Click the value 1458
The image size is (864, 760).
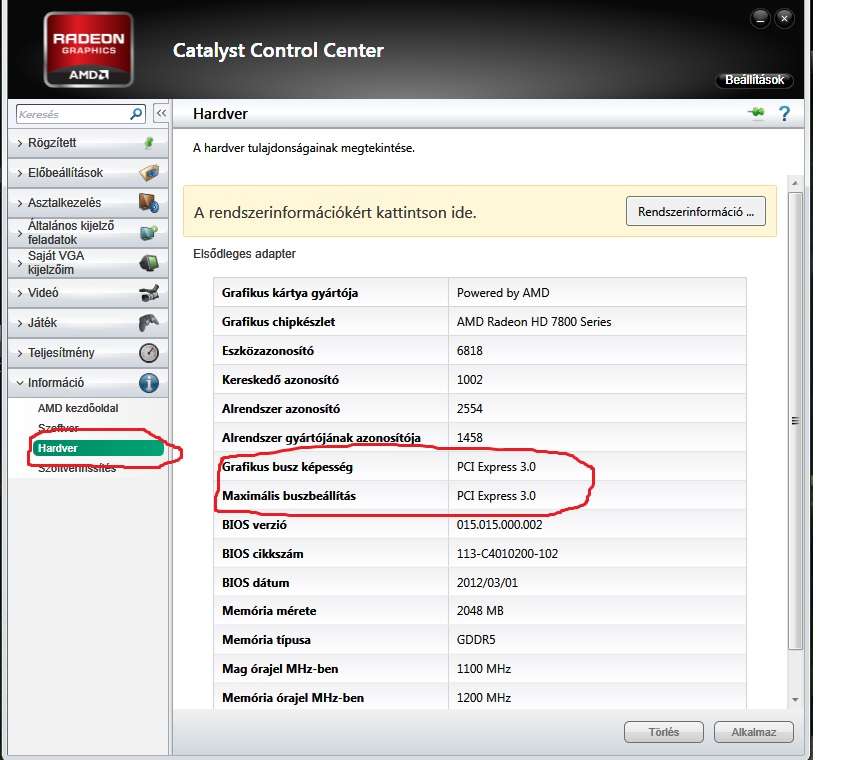[x=469, y=438]
